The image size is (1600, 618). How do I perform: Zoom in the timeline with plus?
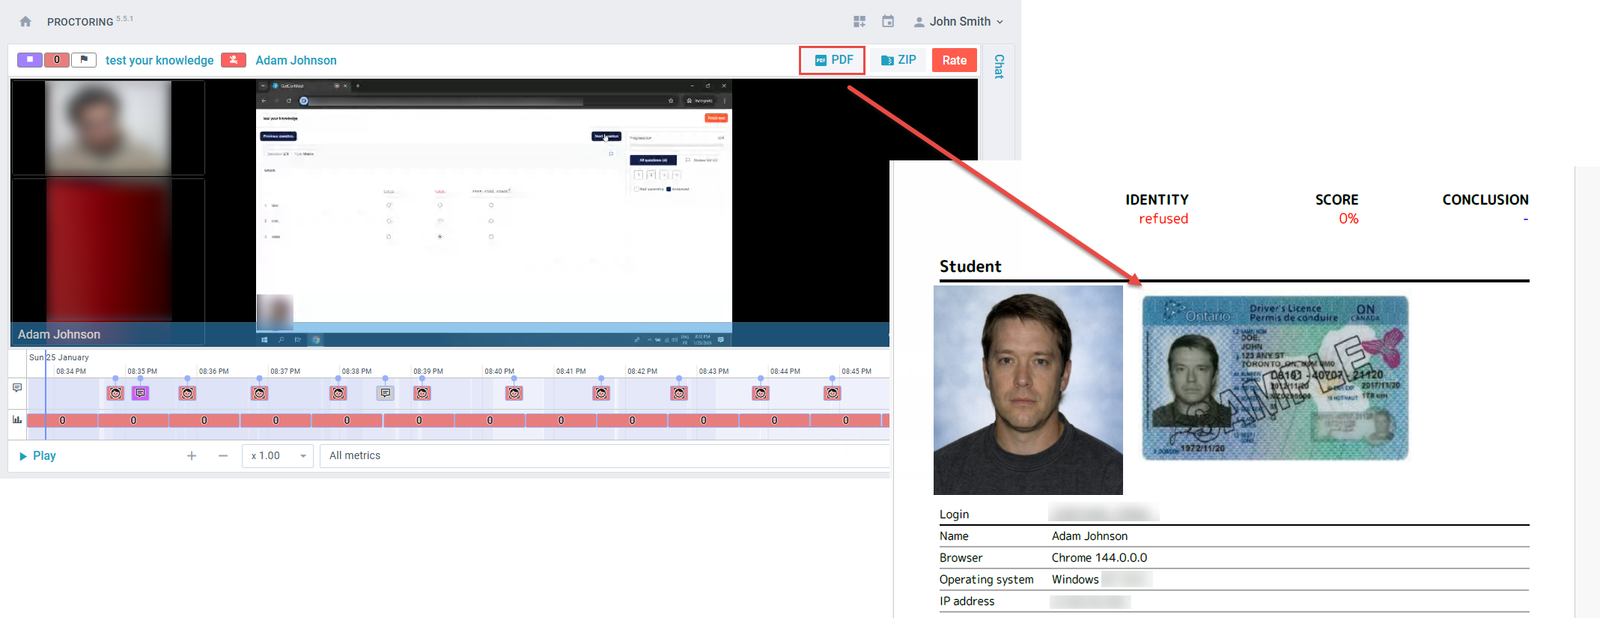[x=192, y=456]
